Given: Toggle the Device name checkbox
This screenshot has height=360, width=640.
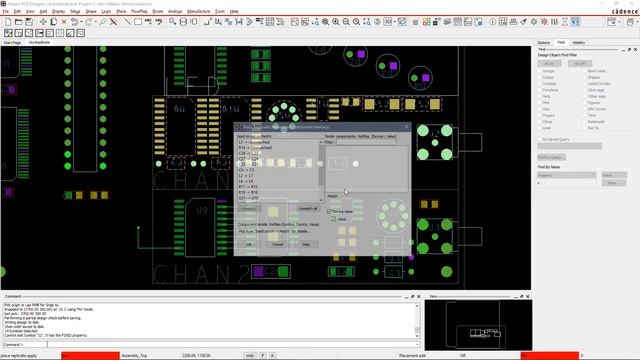Looking at the screenshot, I should 329,211.
